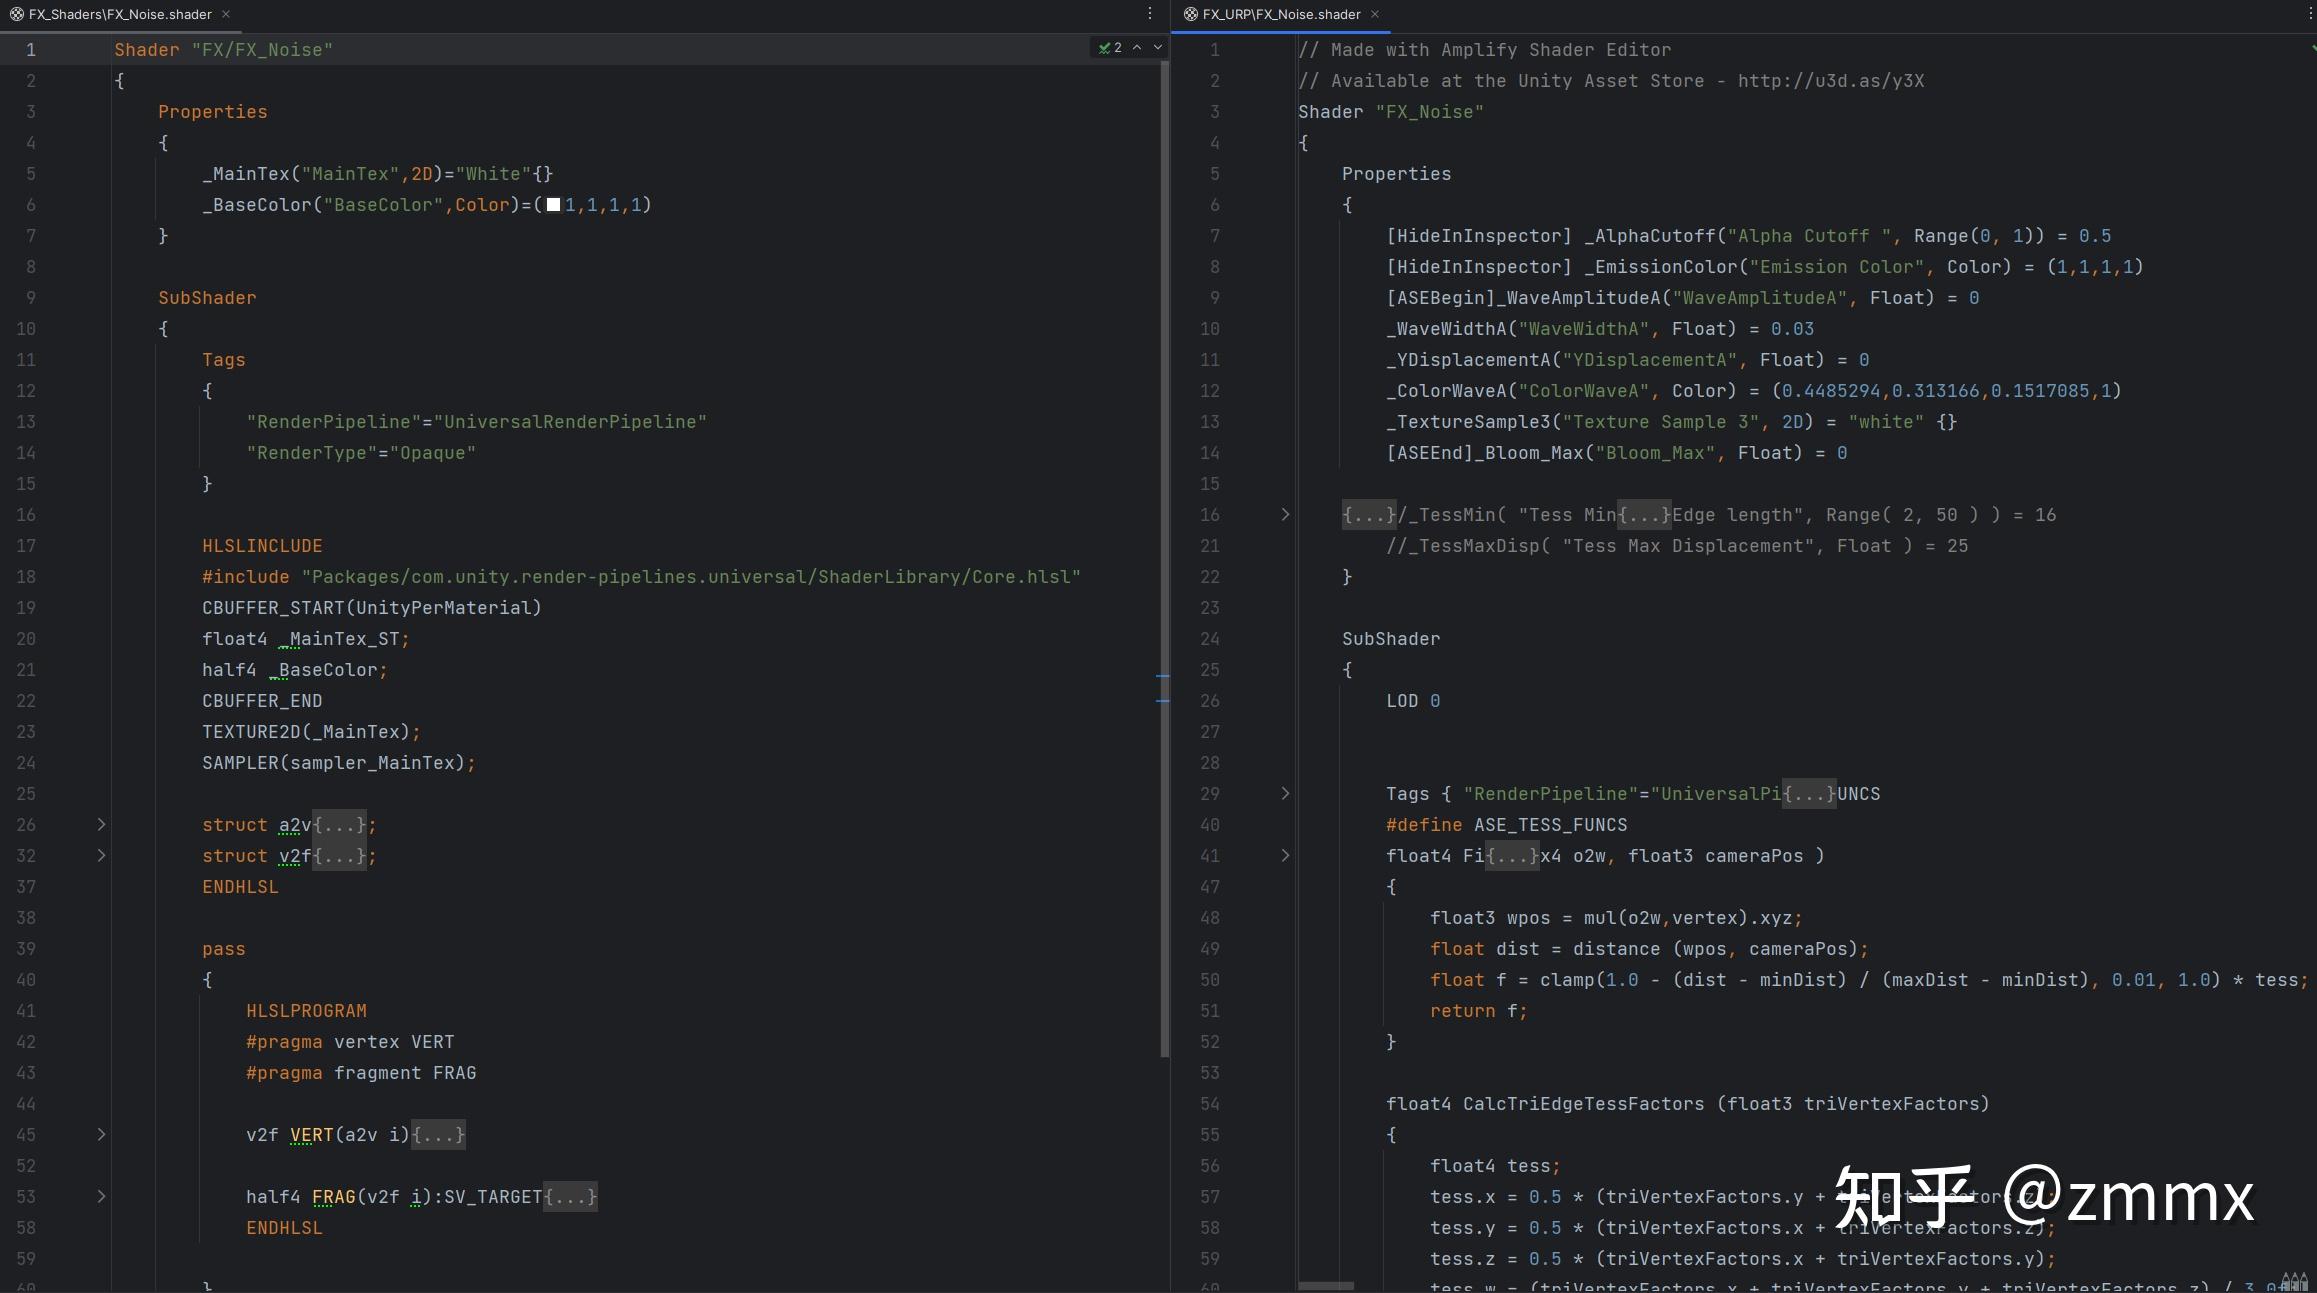This screenshot has width=2317, height=1293.
Task: Click LOD 0 in right editor
Action: (x=1413, y=701)
